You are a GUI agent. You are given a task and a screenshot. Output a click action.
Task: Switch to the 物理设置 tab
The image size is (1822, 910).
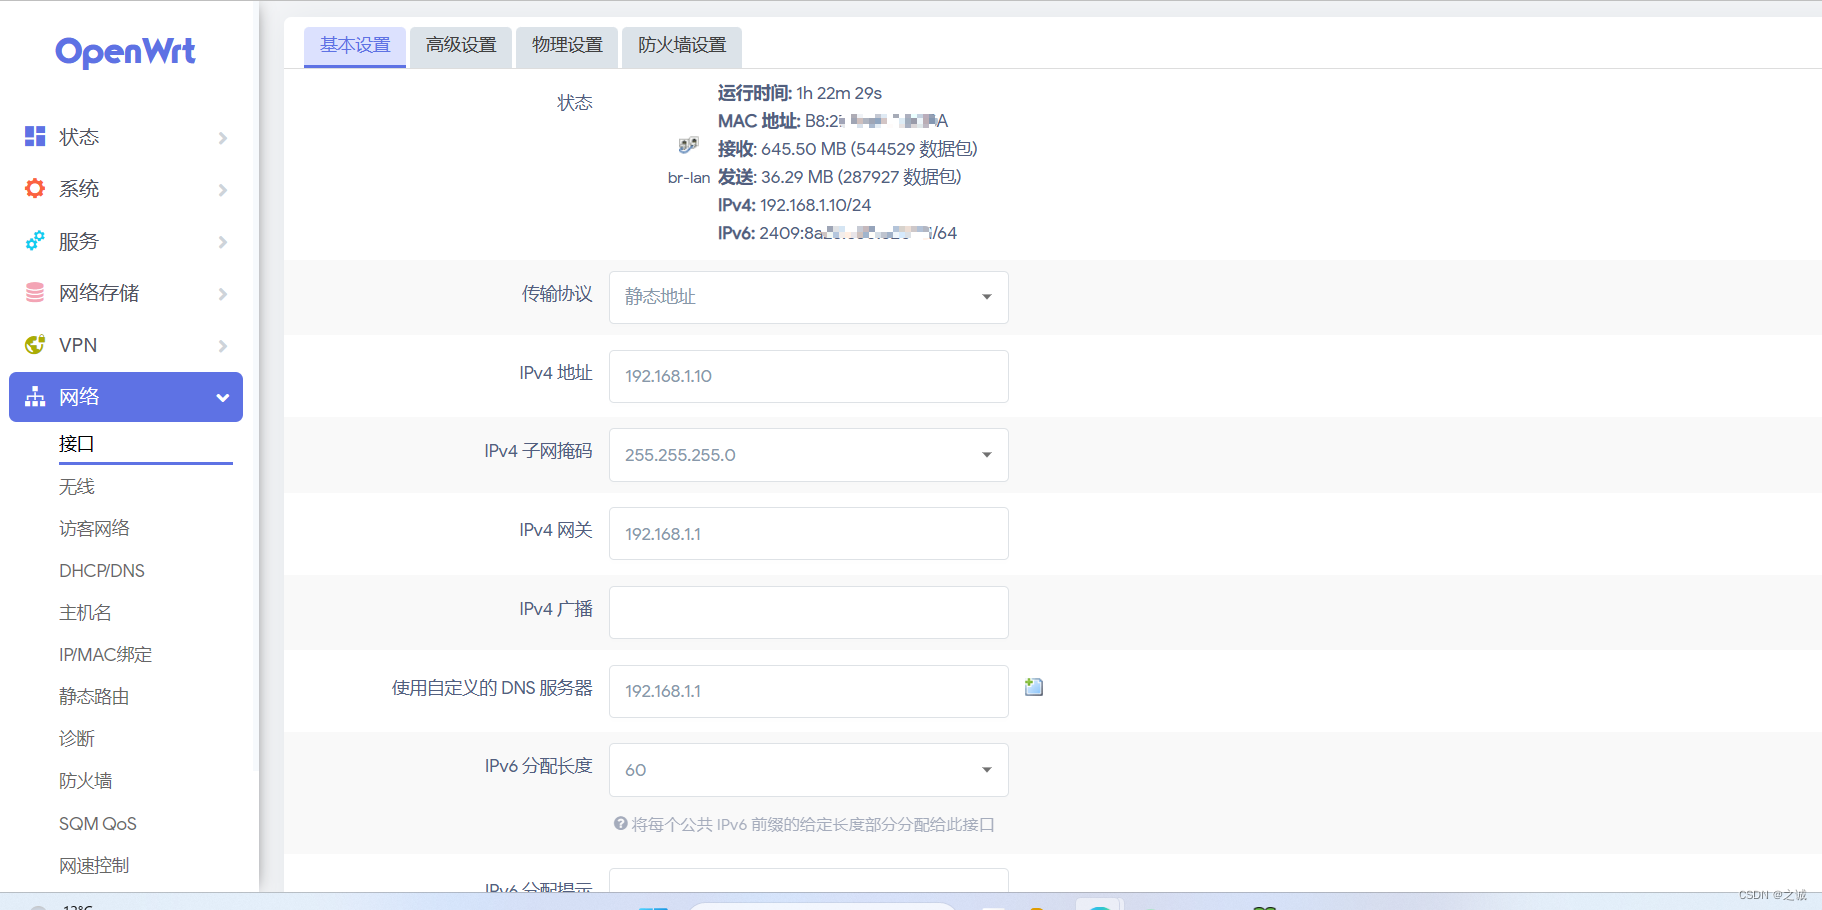click(567, 46)
